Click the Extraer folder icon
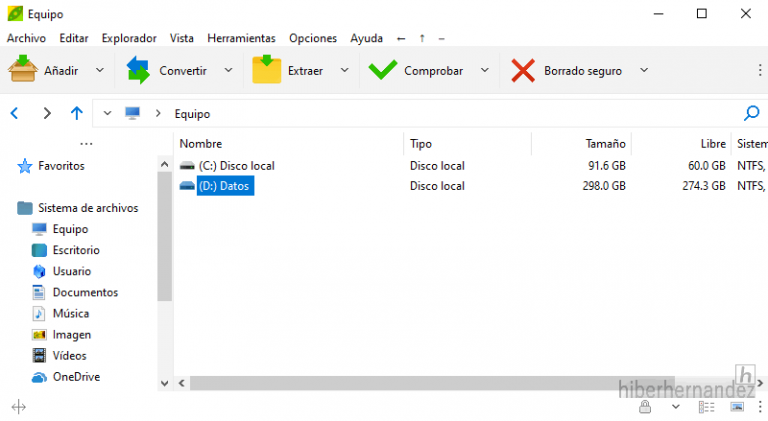768x421 pixels. (x=267, y=70)
